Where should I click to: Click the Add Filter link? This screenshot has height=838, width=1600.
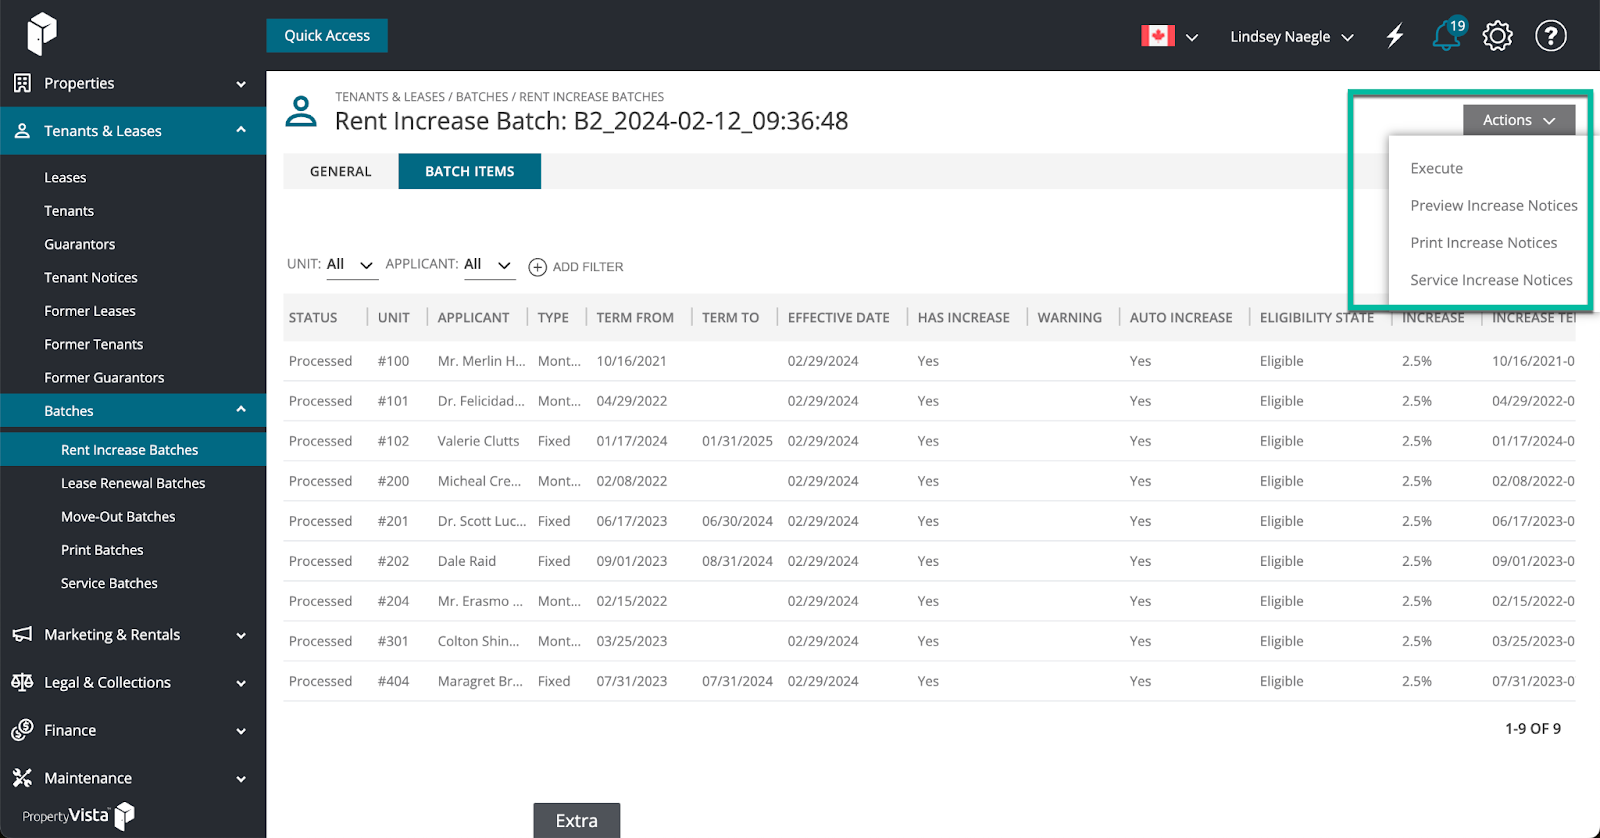(588, 267)
